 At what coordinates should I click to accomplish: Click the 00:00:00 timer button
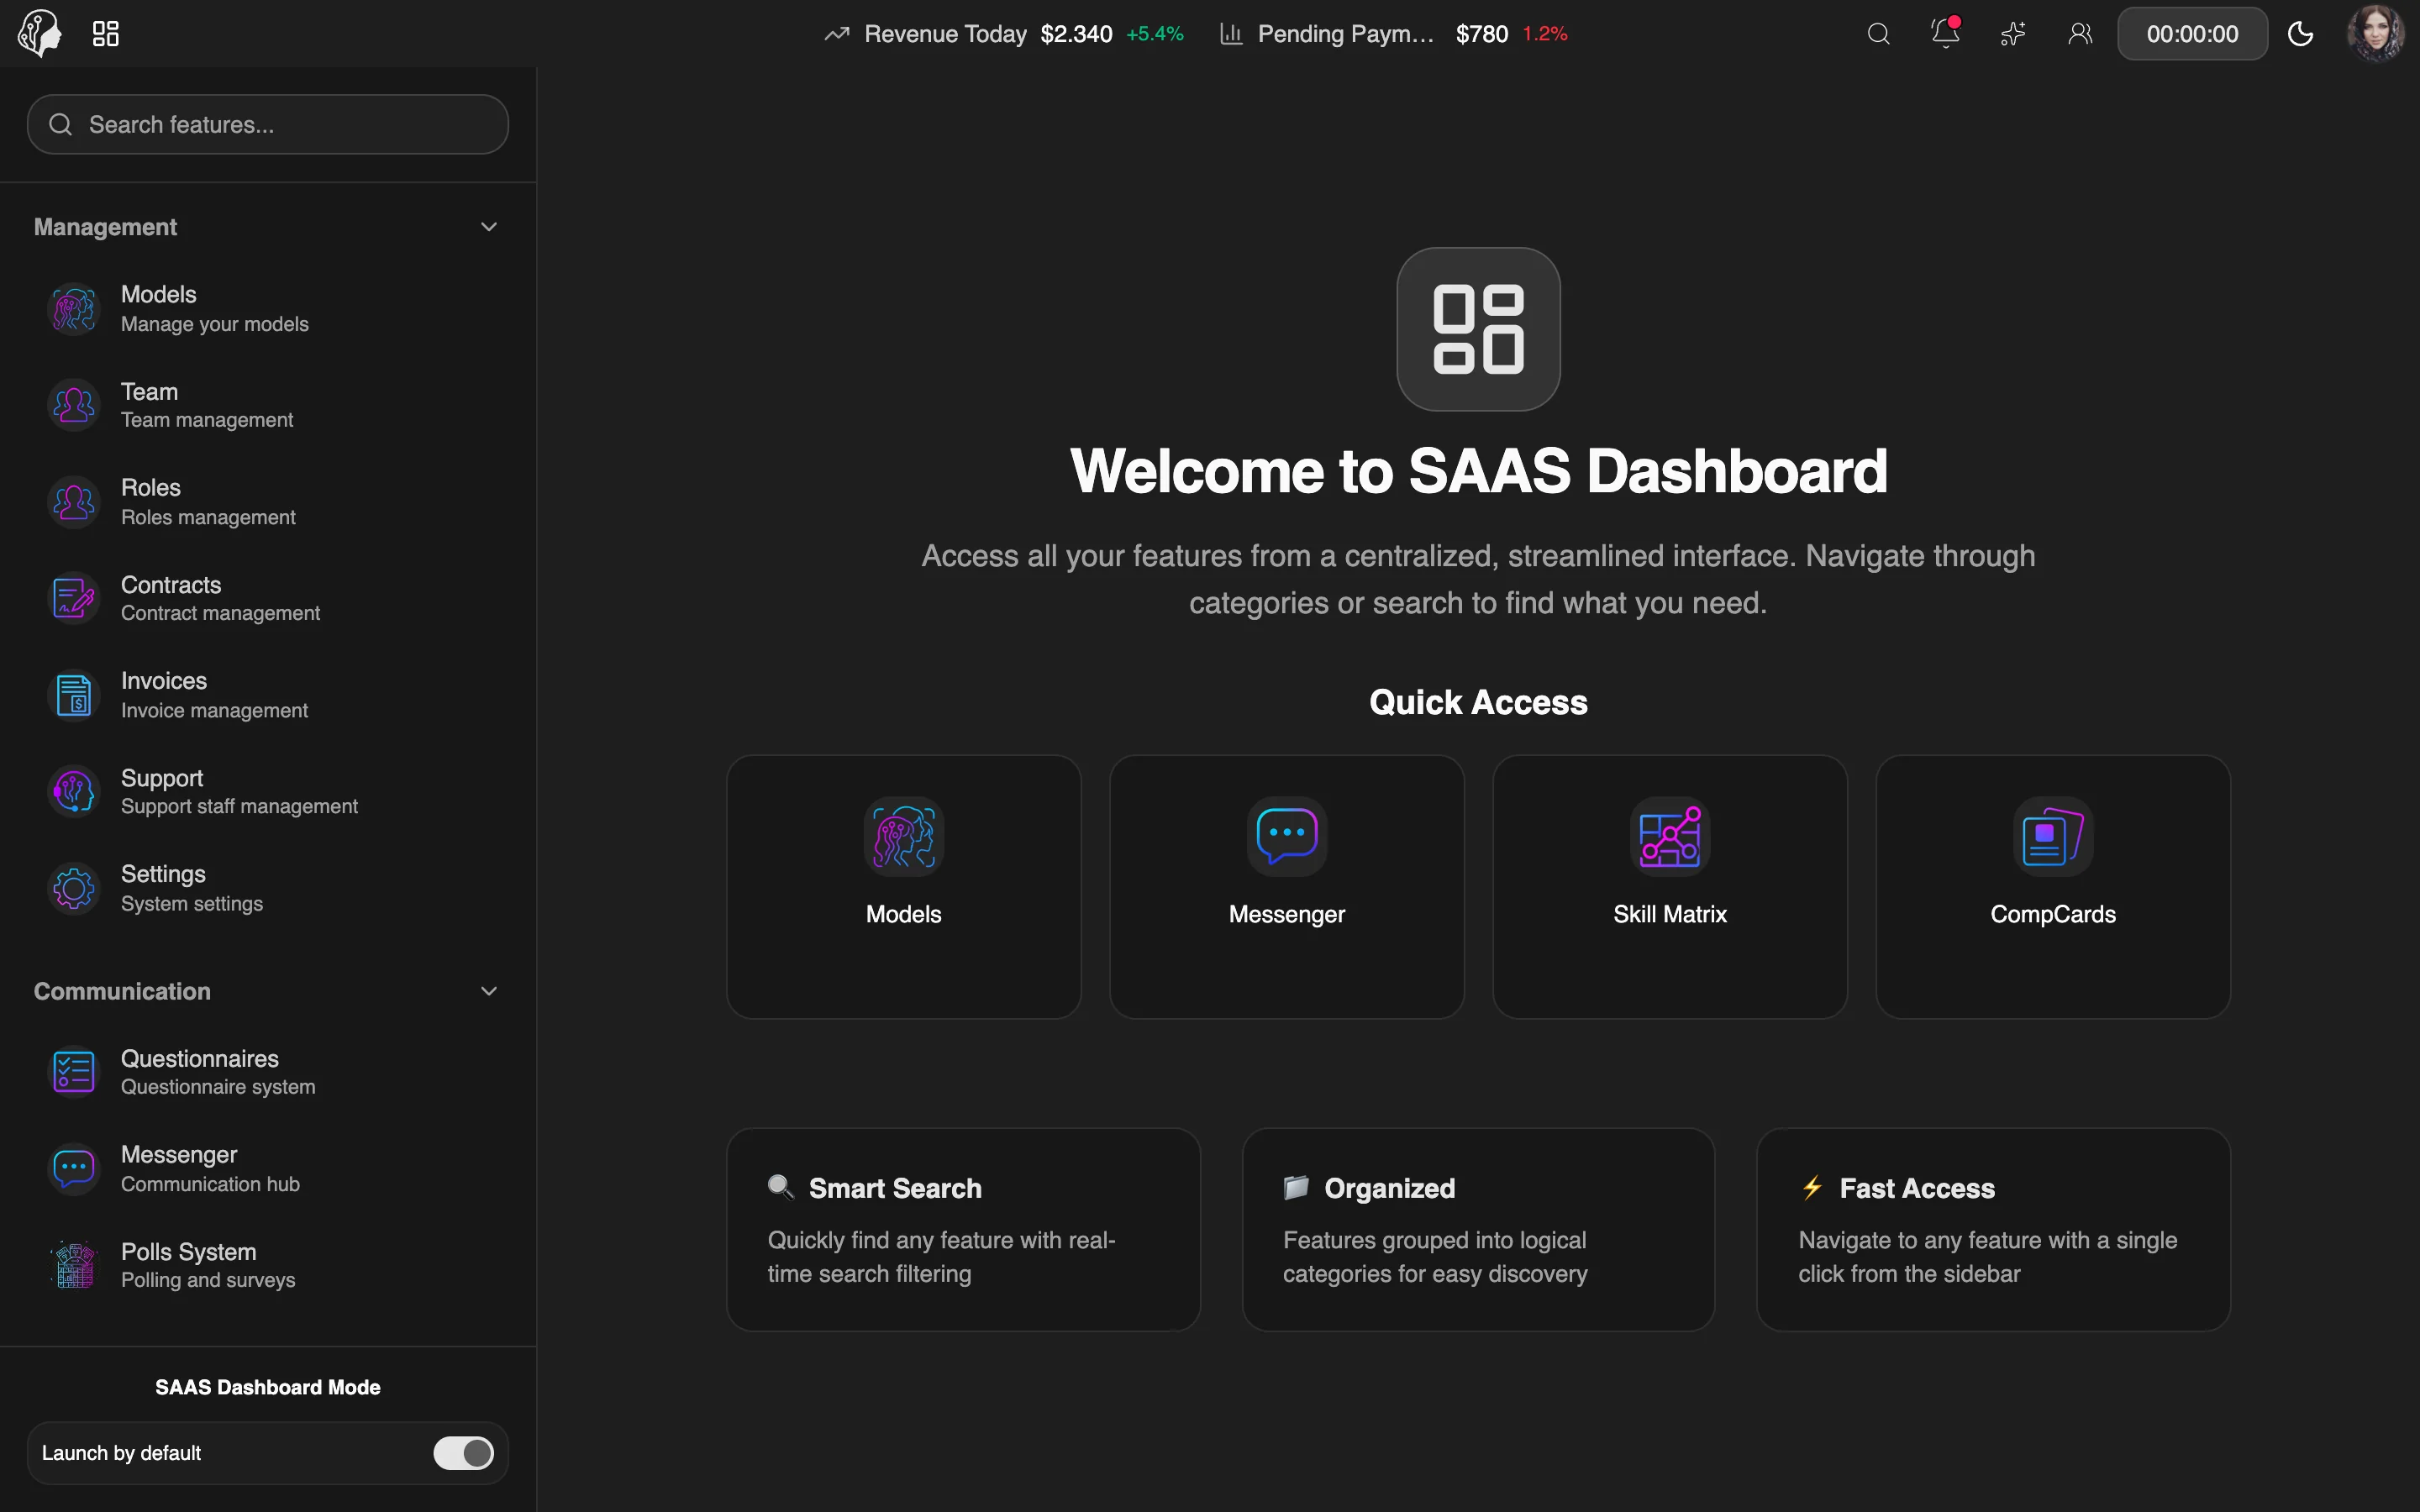pyautogui.click(x=2192, y=34)
